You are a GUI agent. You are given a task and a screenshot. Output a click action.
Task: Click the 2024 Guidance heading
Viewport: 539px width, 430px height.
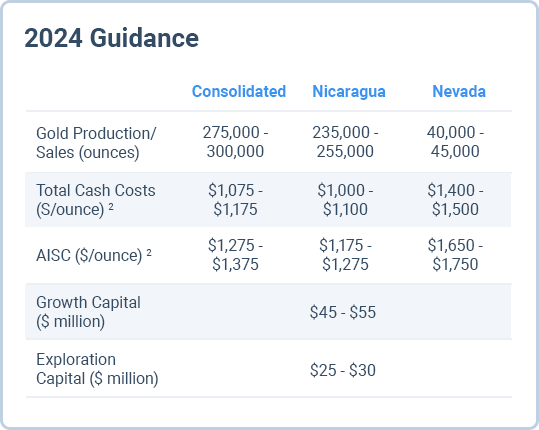(x=111, y=38)
